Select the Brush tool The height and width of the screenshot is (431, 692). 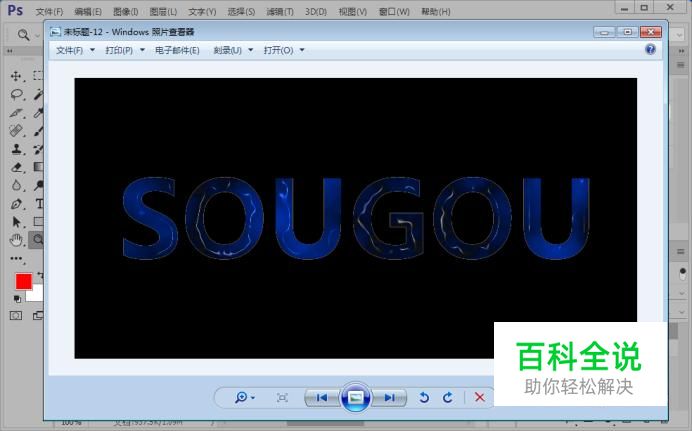tap(38, 131)
